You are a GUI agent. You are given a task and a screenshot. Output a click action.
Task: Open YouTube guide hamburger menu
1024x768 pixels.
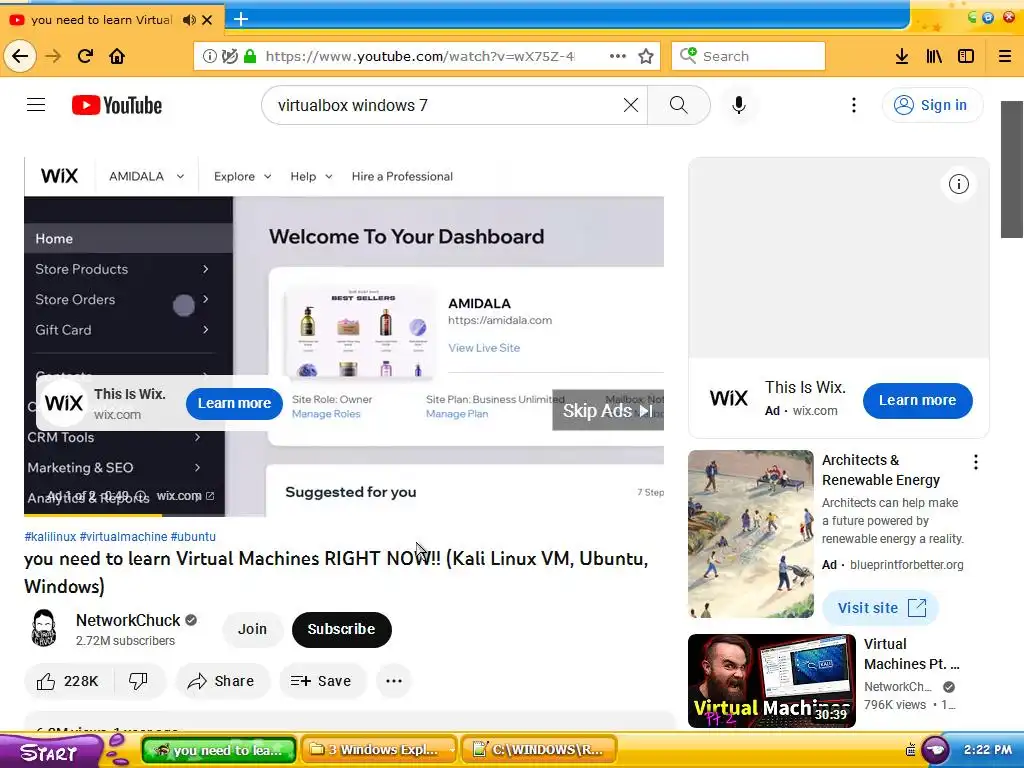point(36,104)
